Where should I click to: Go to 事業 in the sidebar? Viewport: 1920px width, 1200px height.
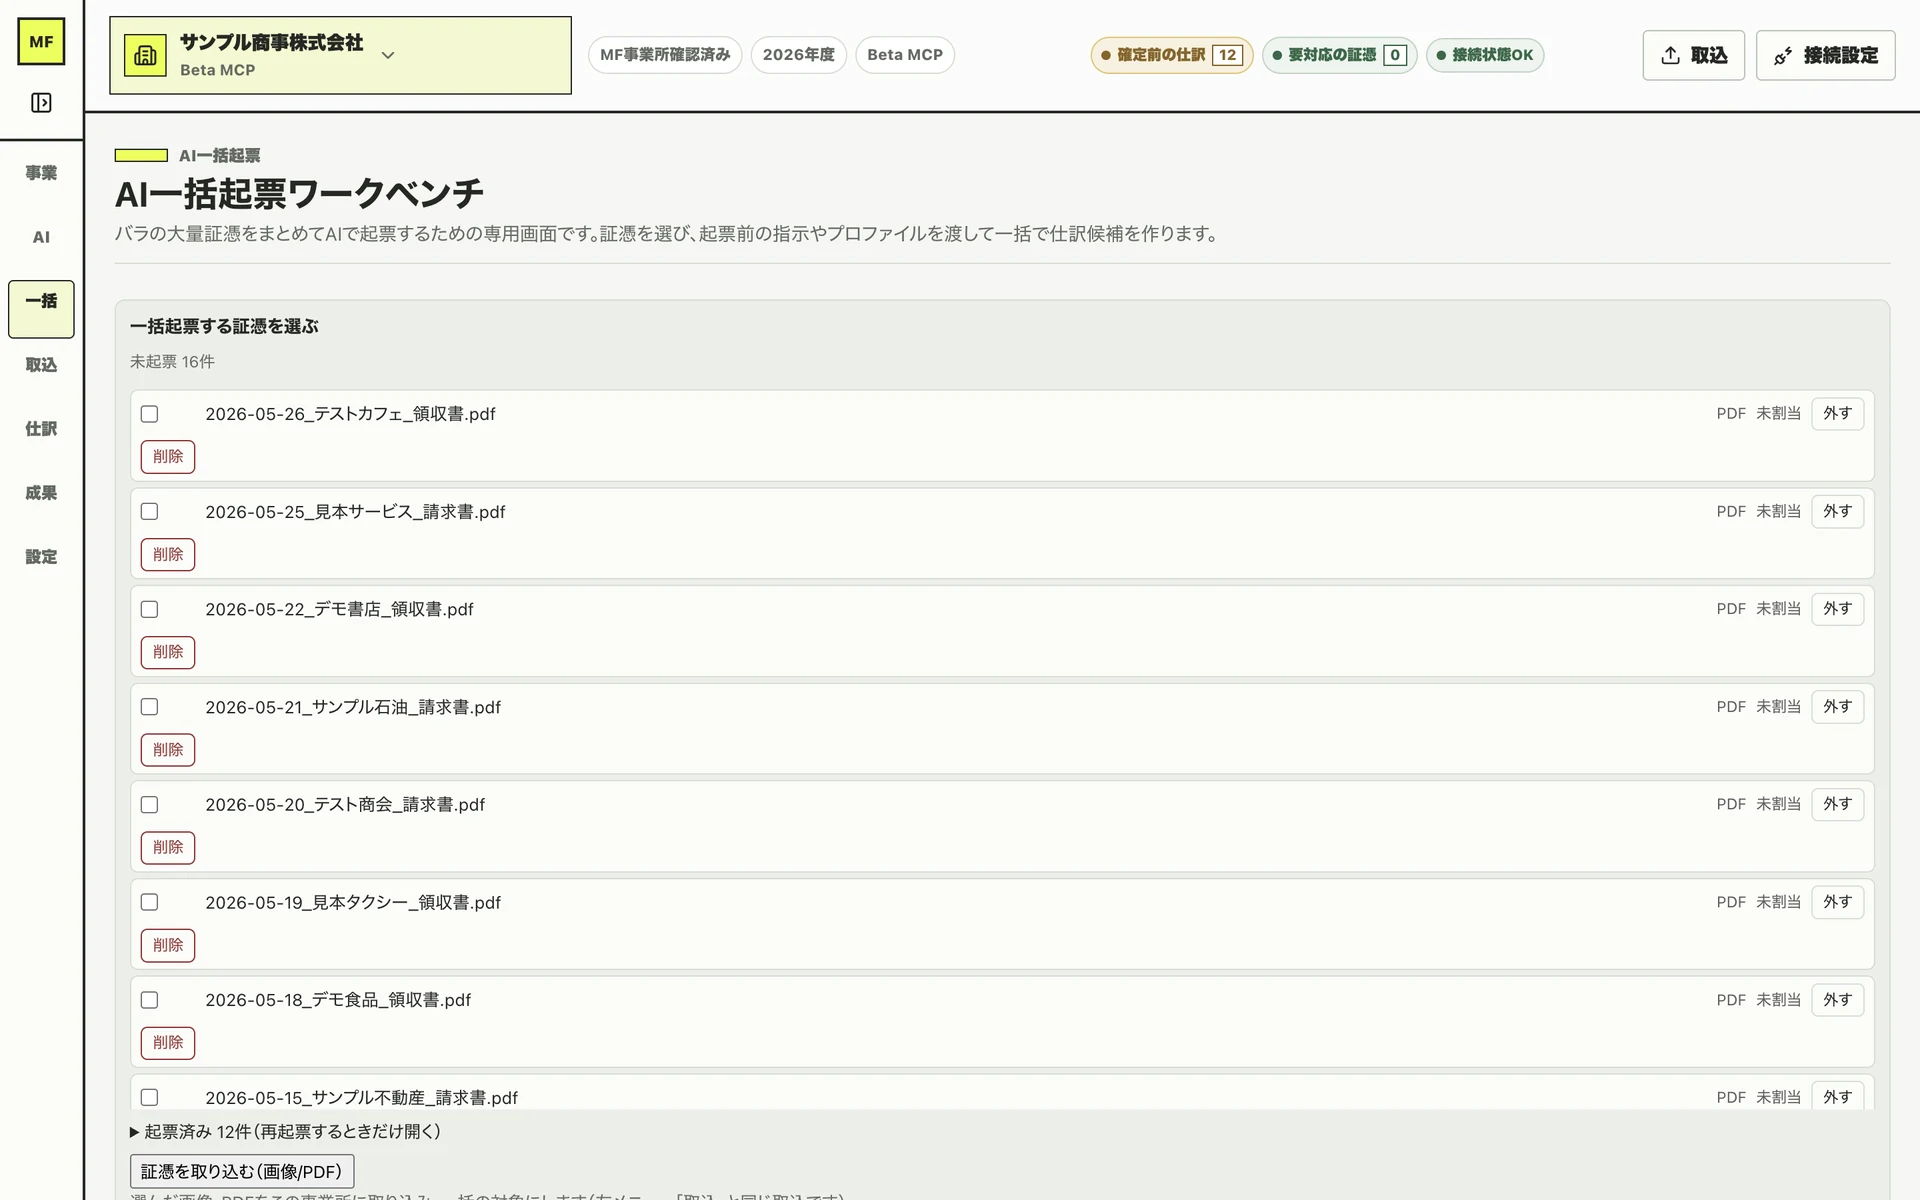pos(41,173)
